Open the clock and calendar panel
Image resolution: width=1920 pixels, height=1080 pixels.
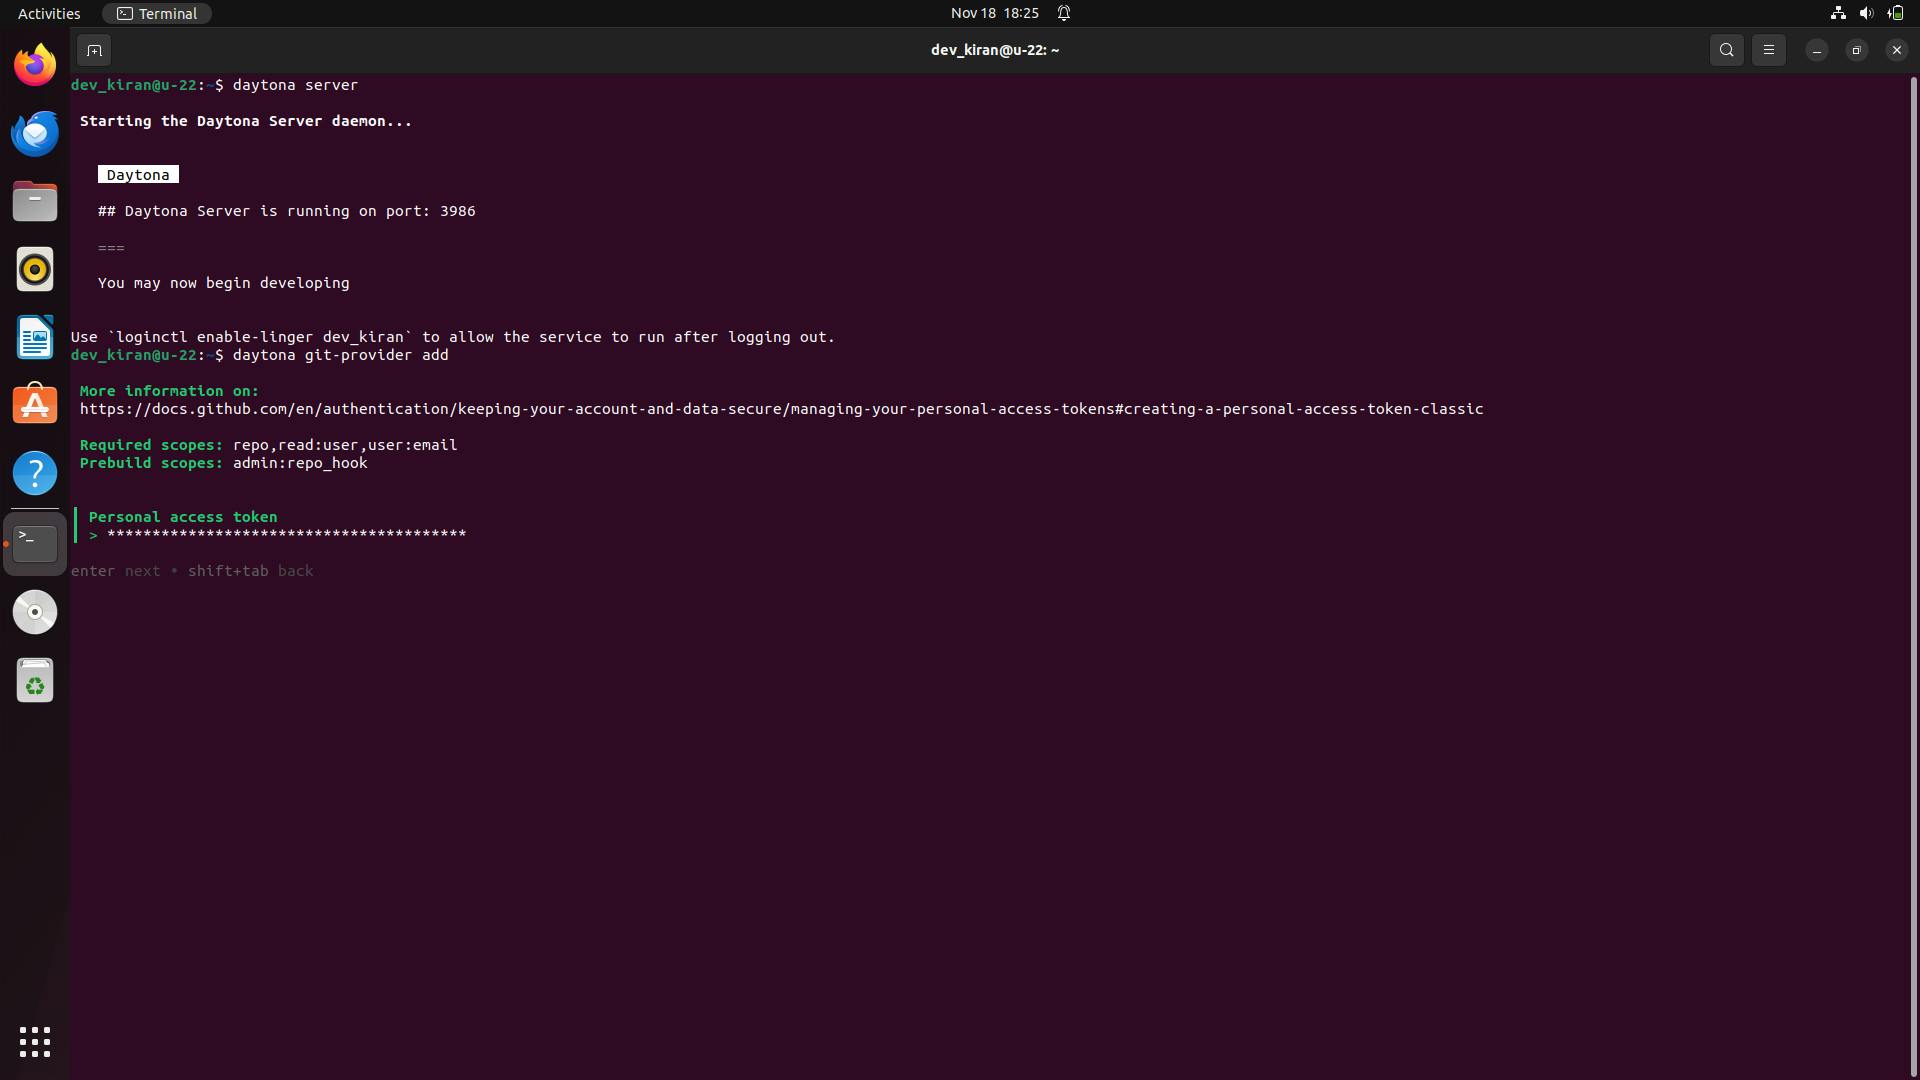click(994, 13)
